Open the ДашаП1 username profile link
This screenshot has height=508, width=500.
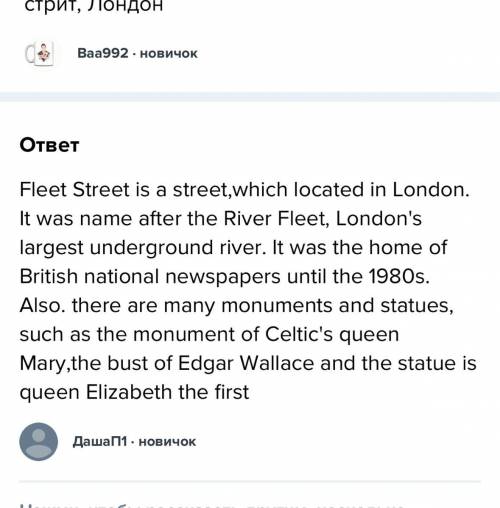tap(100, 441)
